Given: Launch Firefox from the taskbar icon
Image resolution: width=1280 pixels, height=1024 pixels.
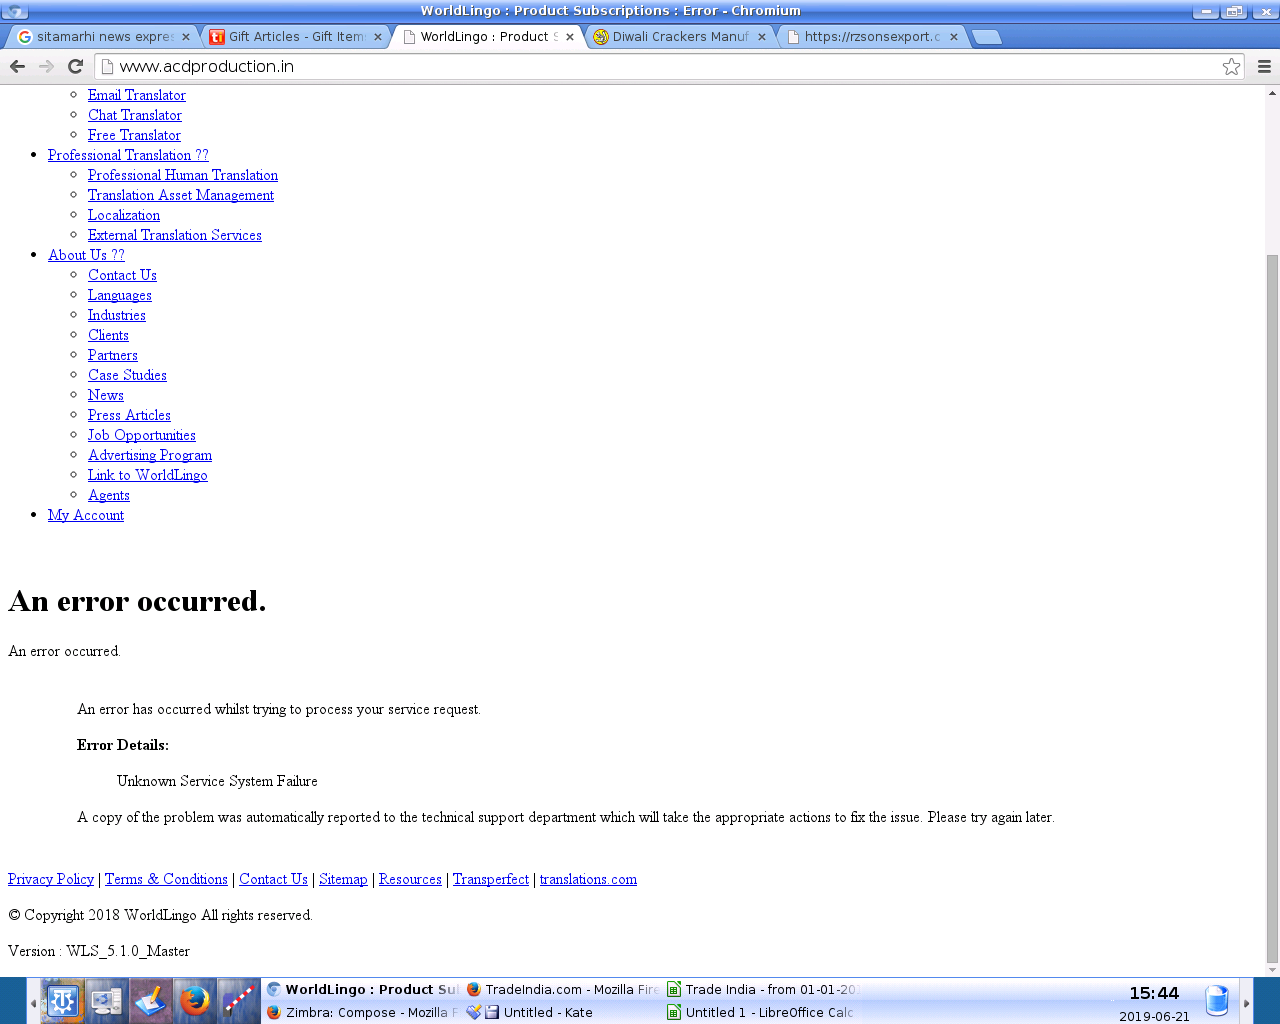Looking at the screenshot, I should coord(194,1000).
